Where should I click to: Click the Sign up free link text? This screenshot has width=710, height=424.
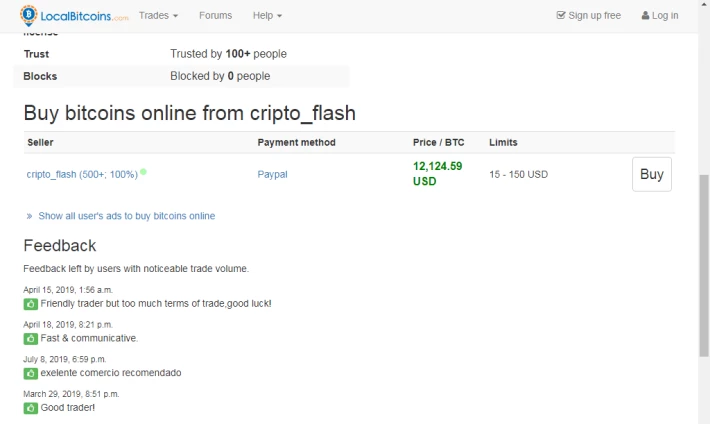point(595,15)
